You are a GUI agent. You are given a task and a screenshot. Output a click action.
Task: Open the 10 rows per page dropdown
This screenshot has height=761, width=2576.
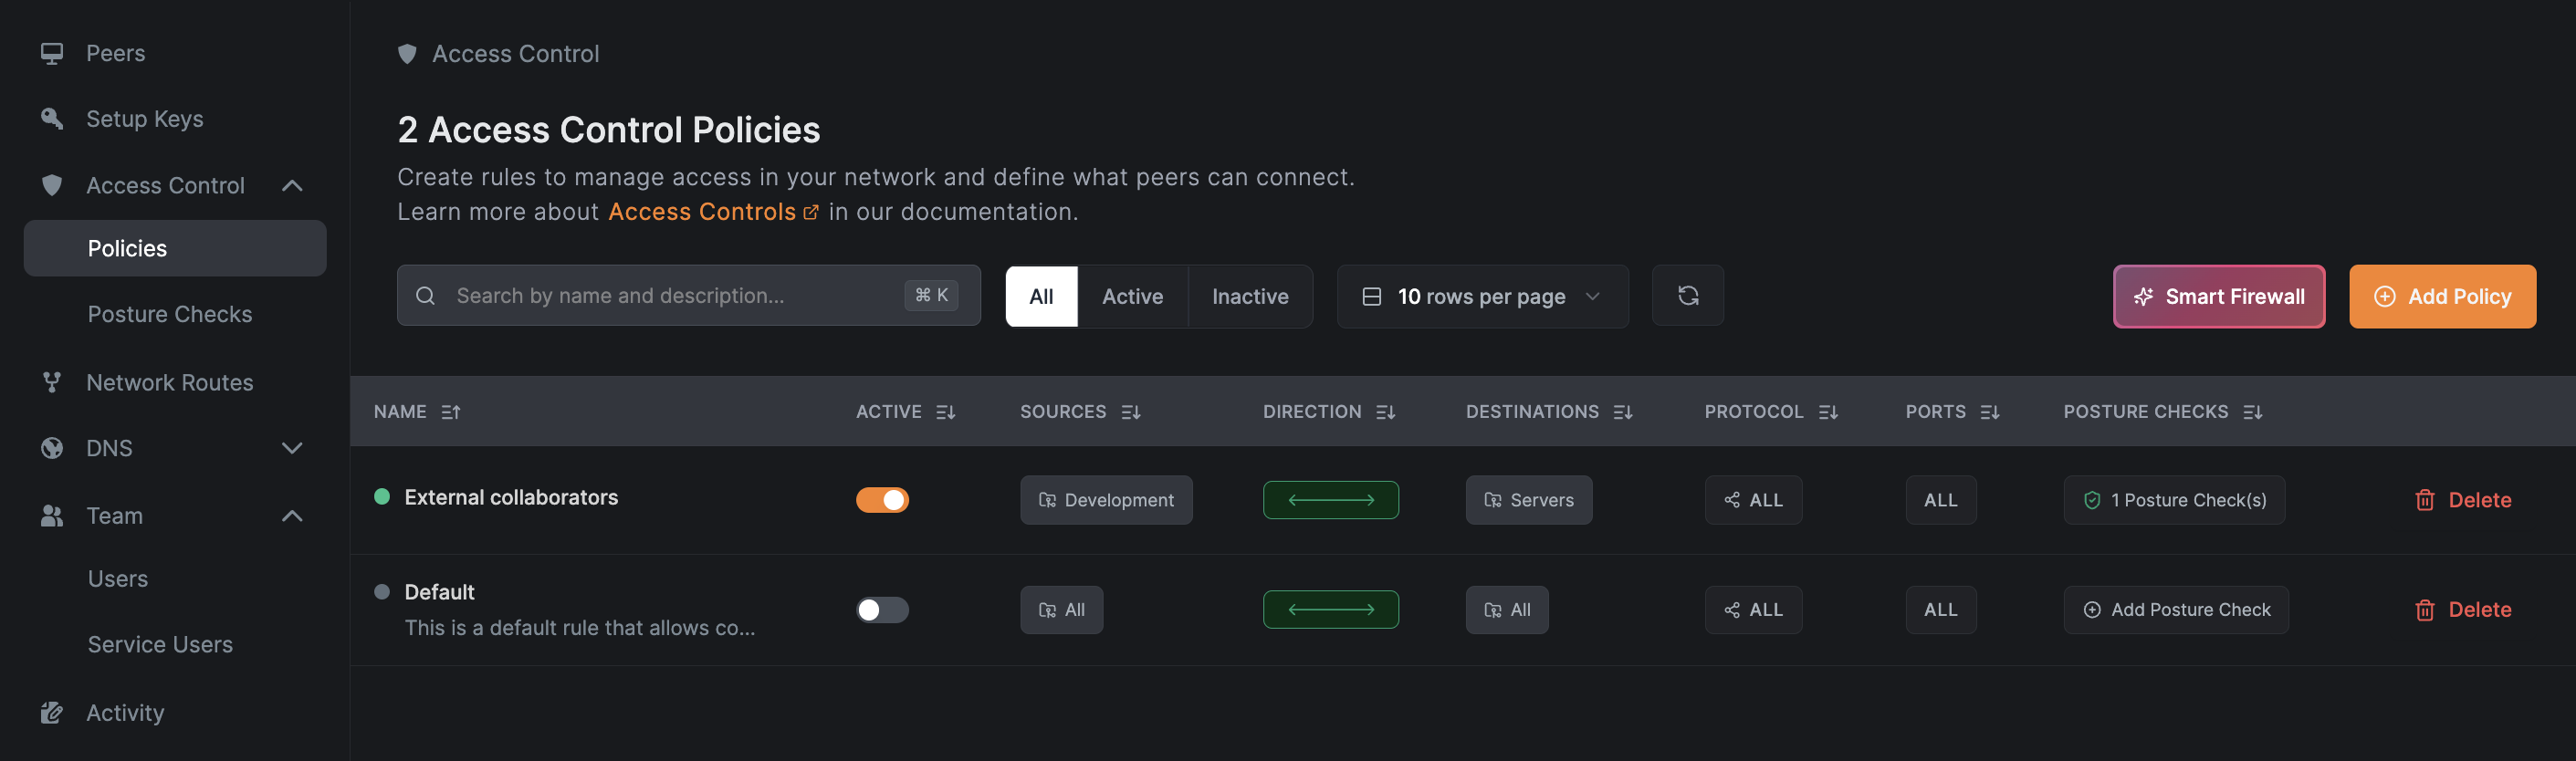click(1482, 297)
